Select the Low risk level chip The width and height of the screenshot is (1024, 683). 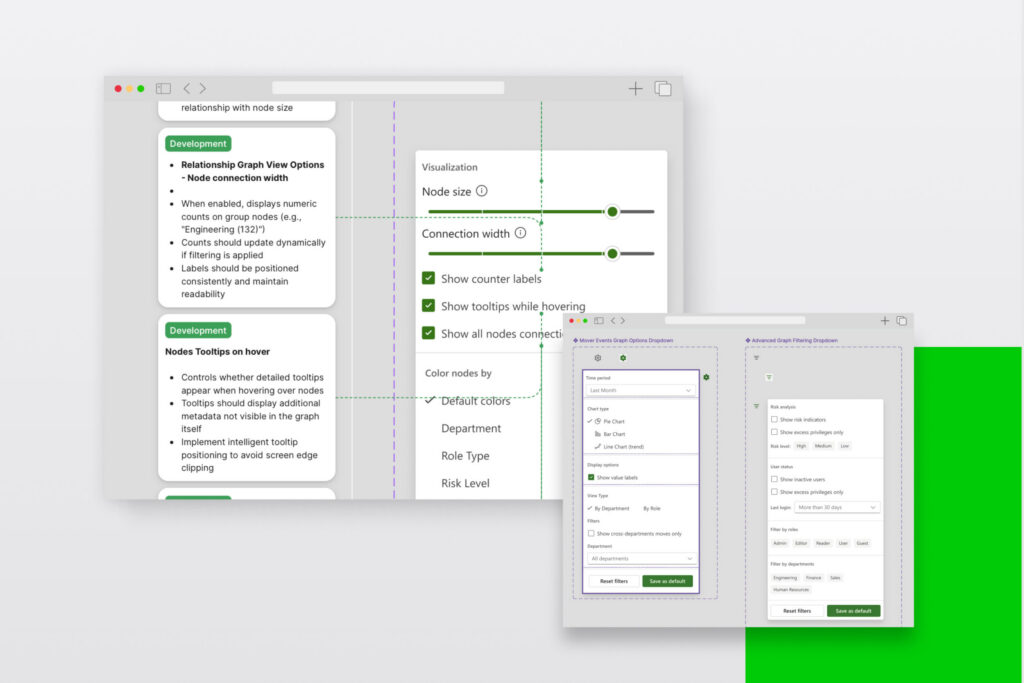tap(844, 446)
